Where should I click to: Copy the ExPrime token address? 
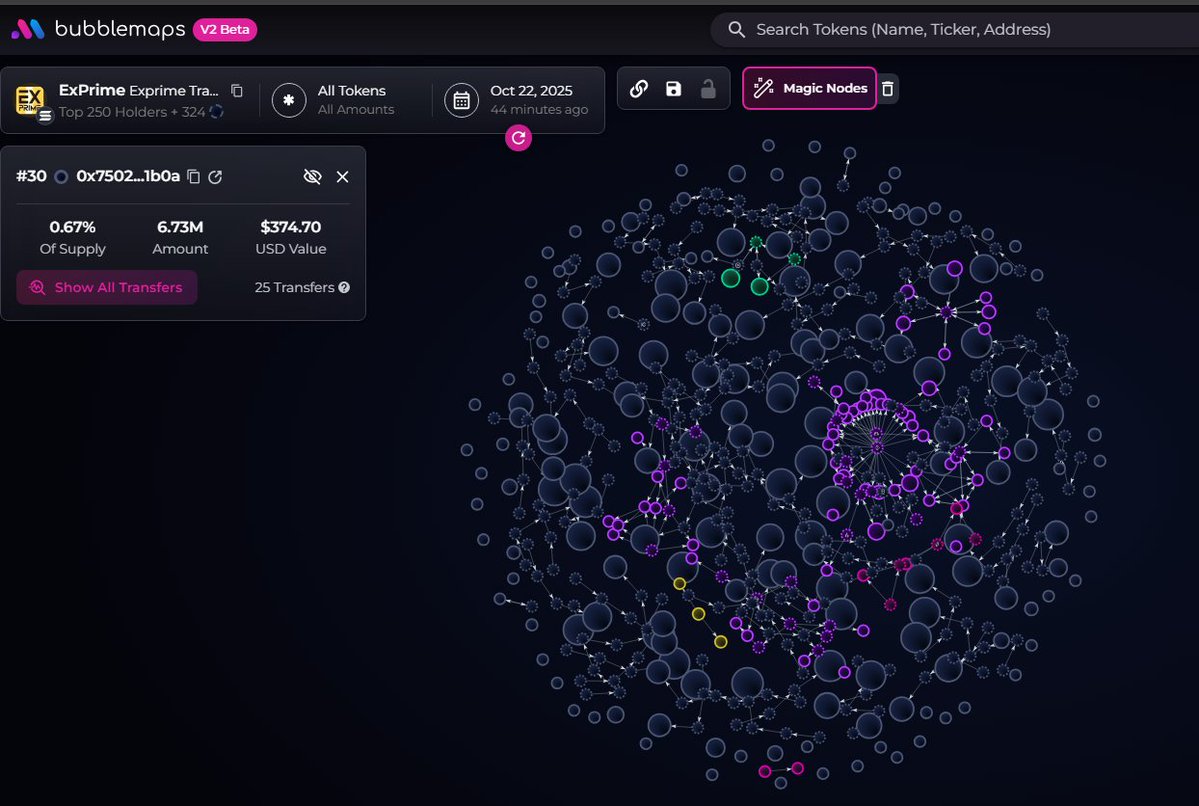tap(237, 91)
